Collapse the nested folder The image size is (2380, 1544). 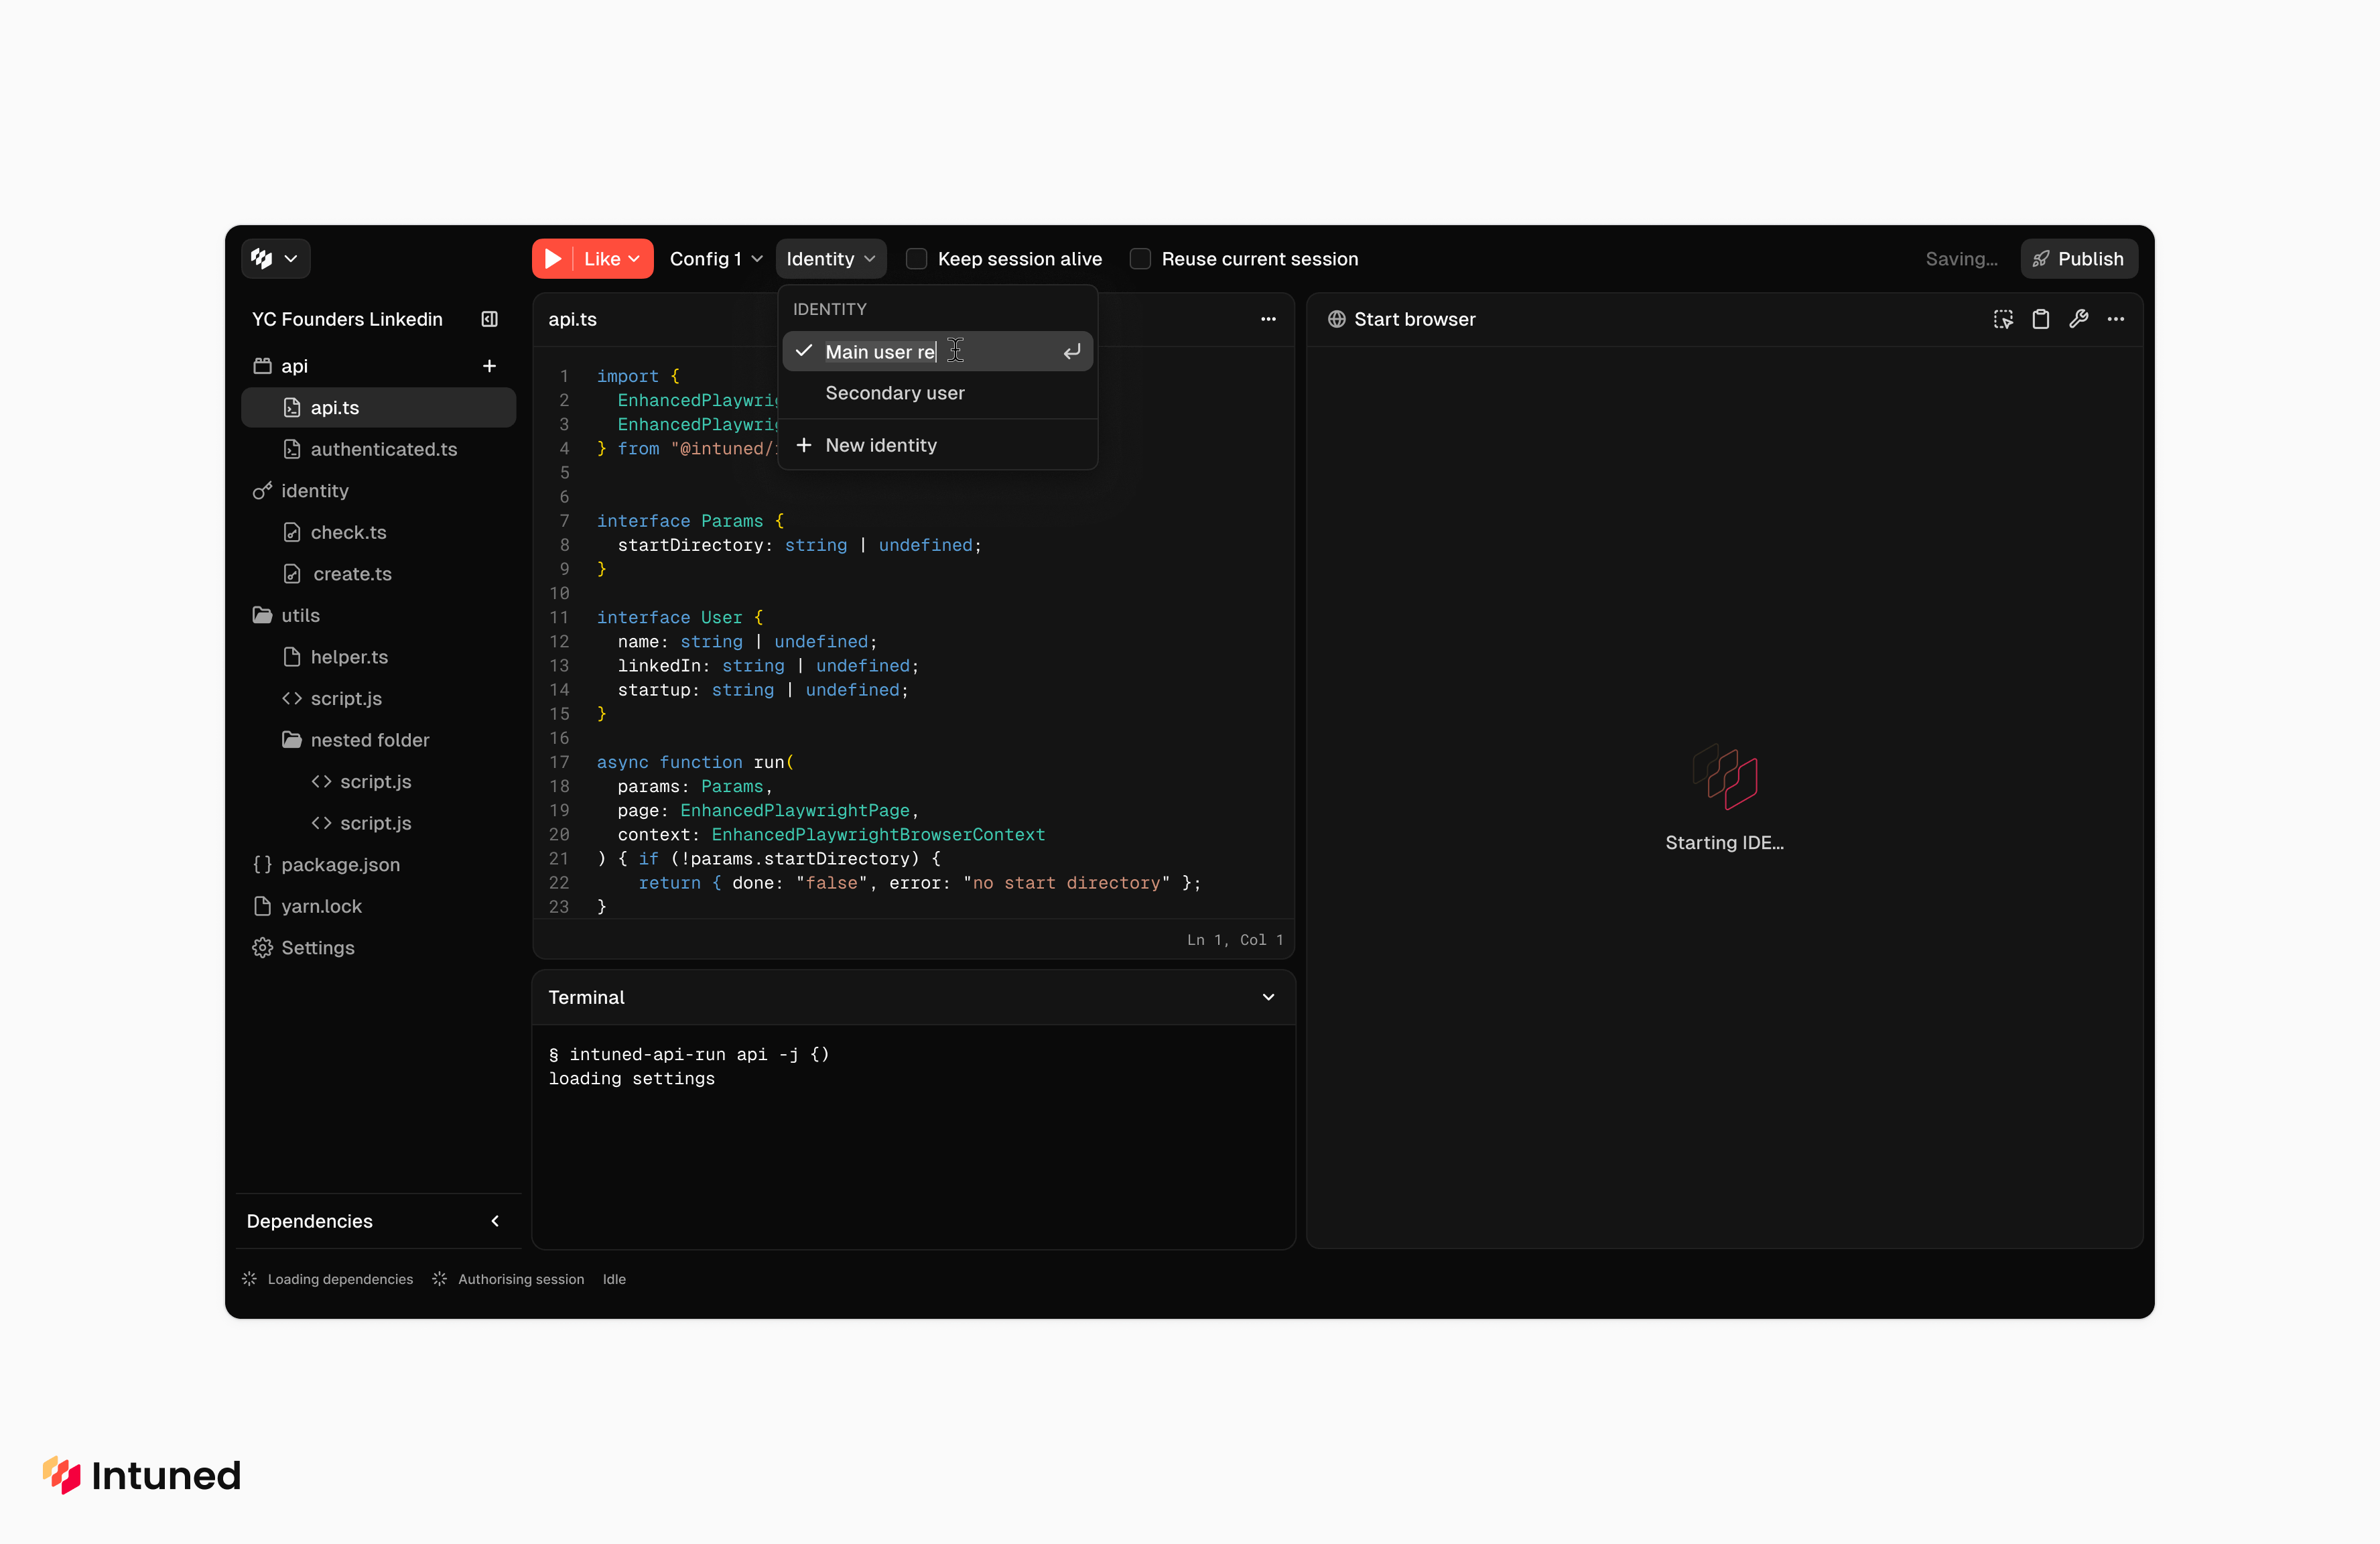378,740
